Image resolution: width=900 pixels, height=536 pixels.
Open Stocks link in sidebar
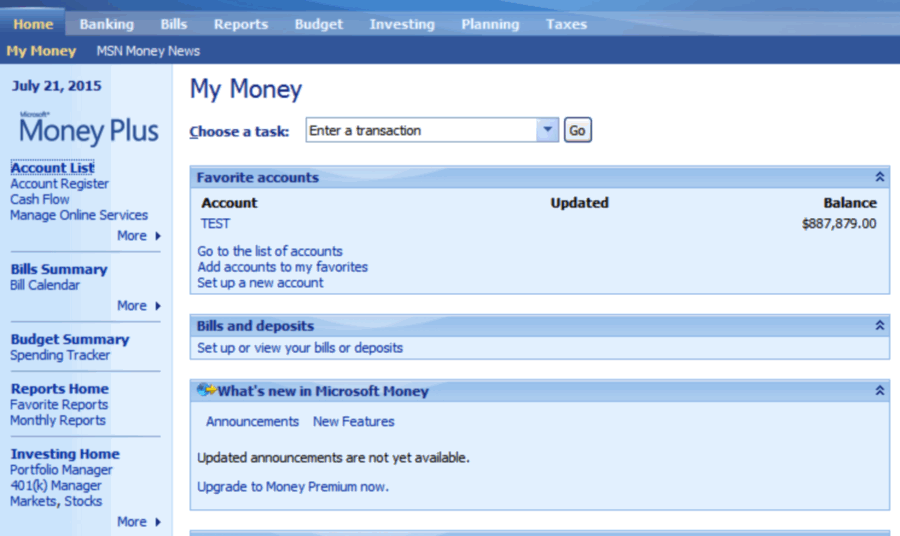(x=83, y=502)
